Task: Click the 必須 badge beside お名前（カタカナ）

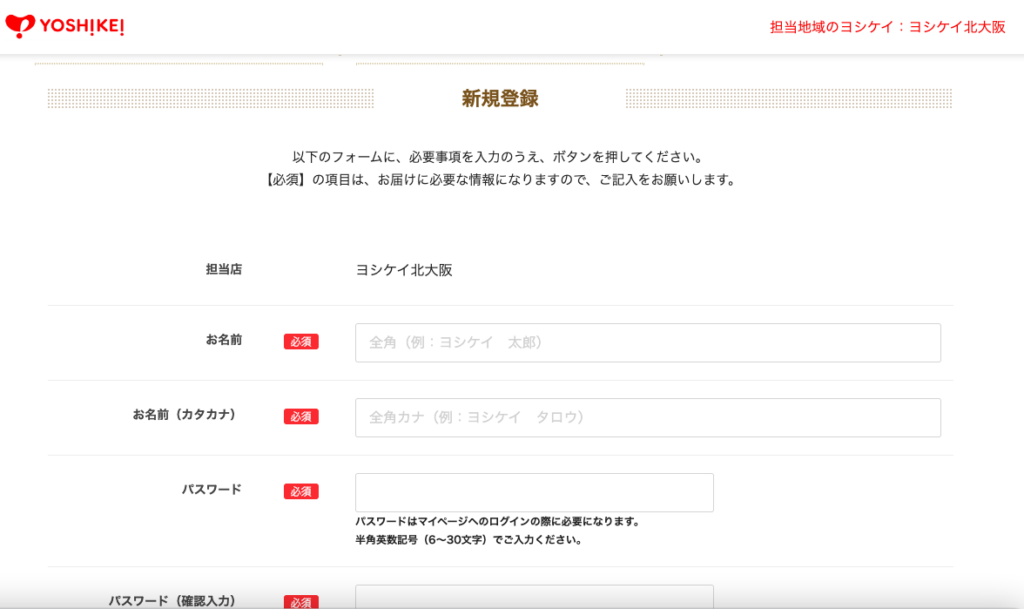Action: (301, 417)
